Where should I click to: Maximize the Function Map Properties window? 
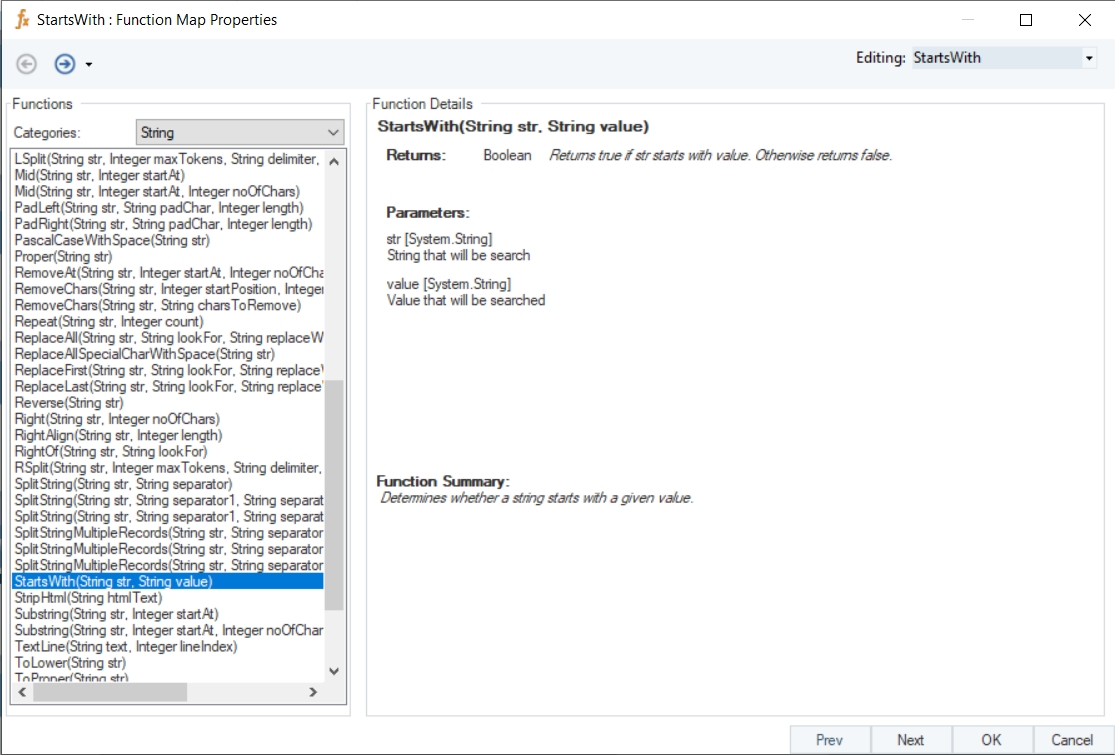click(x=1026, y=19)
